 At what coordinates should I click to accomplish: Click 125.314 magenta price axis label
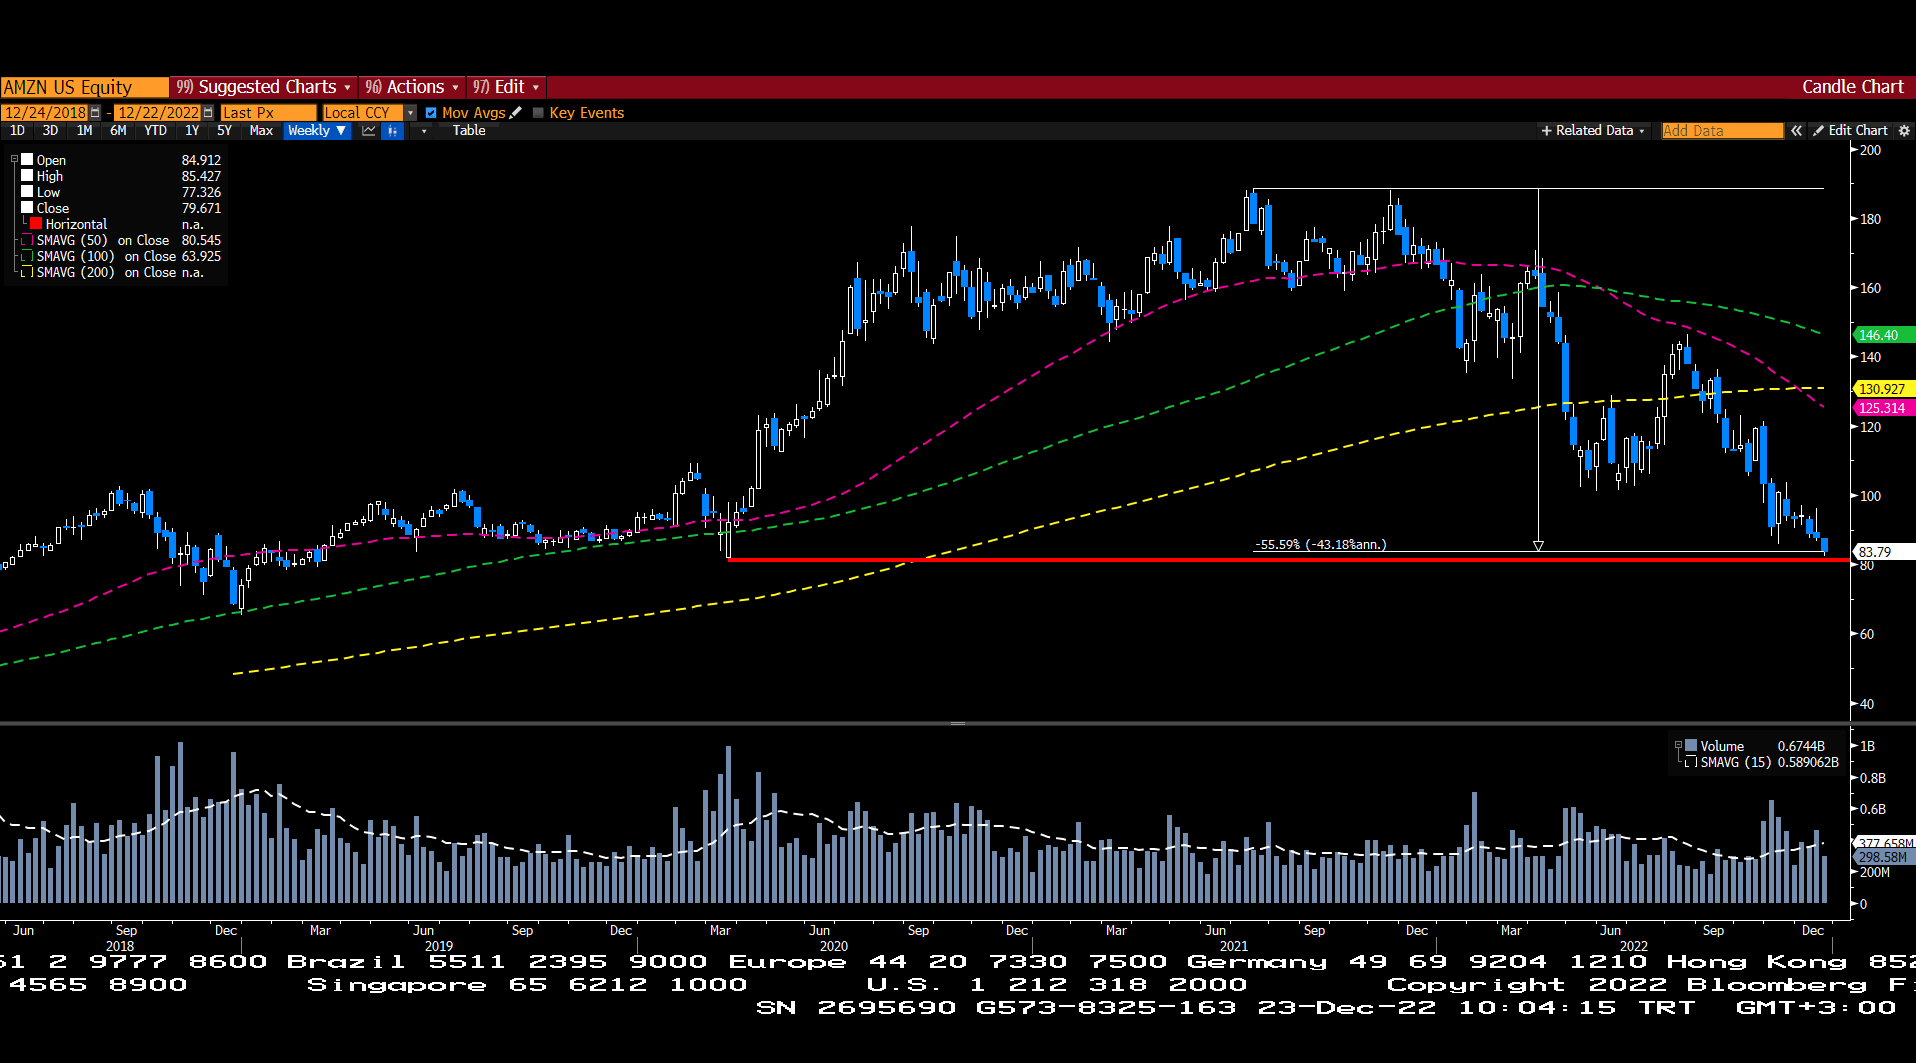click(1884, 408)
